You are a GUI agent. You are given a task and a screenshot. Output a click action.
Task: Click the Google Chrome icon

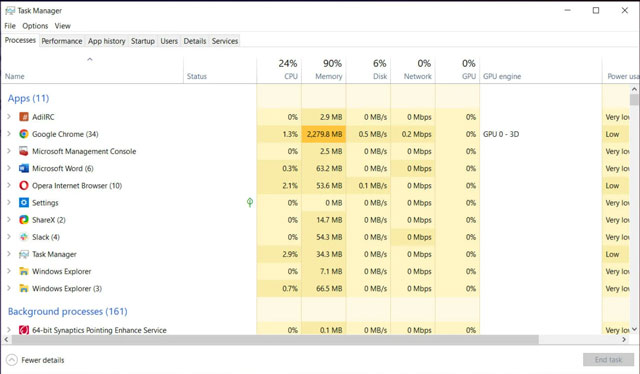pyautogui.click(x=24, y=134)
